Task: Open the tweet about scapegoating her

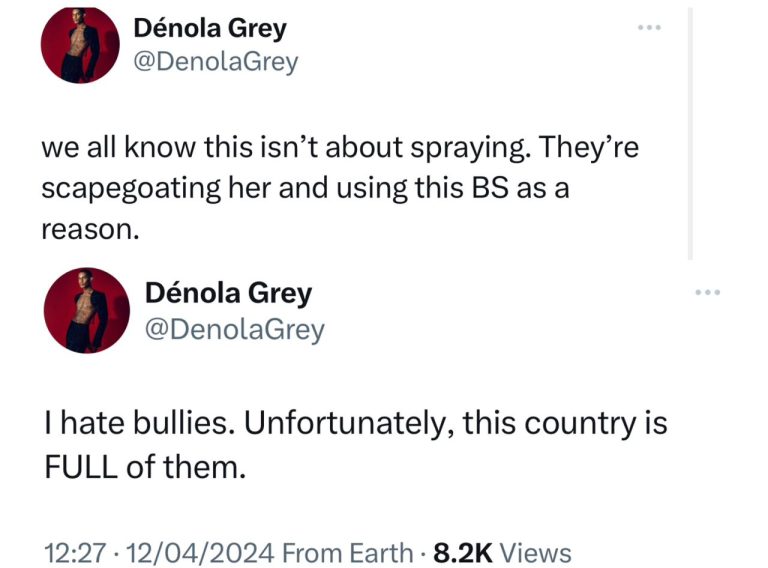Action: pos(338,188)
